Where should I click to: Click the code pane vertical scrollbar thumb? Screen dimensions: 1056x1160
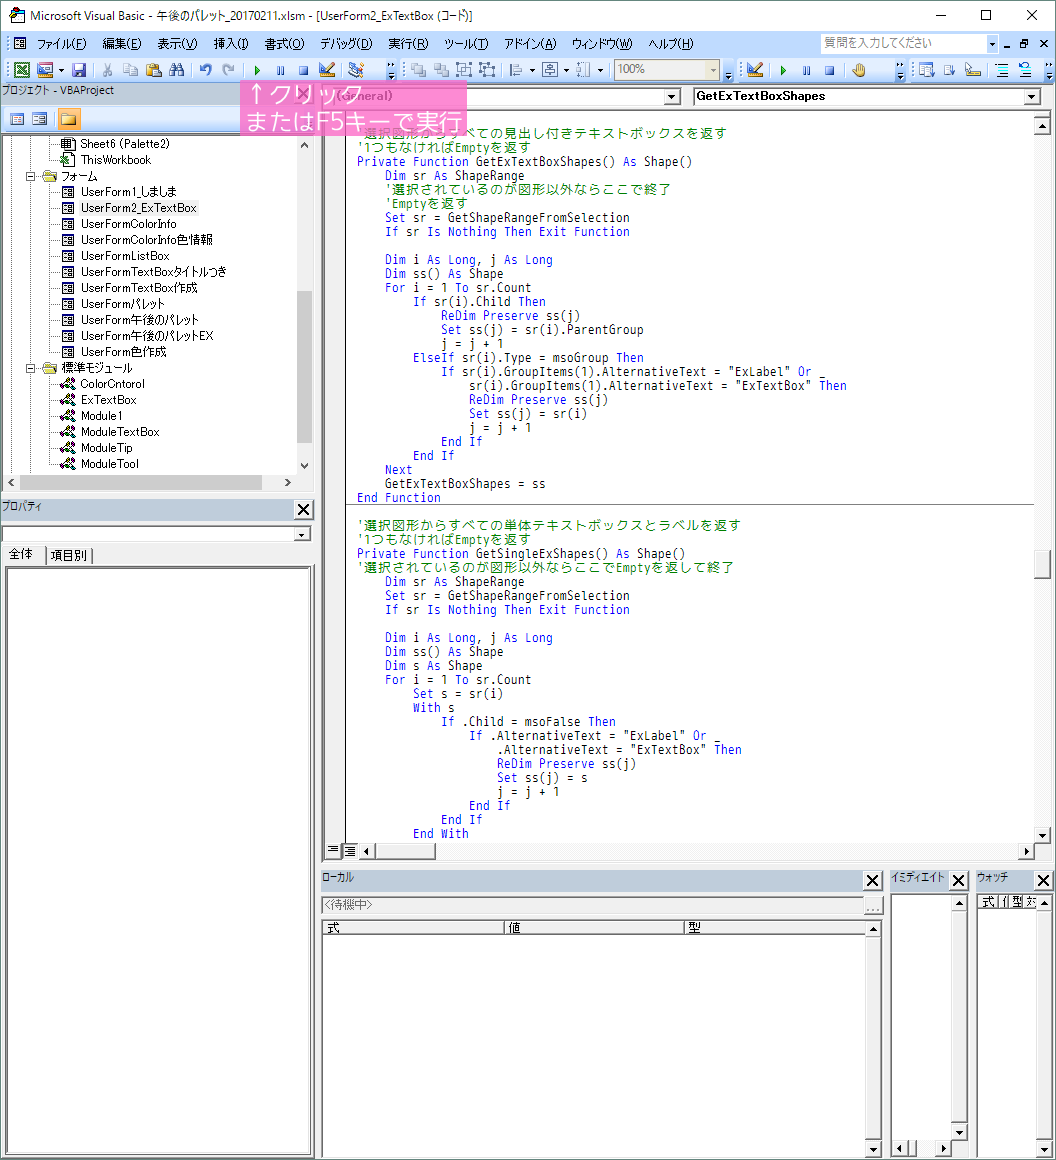[1042, 564]
